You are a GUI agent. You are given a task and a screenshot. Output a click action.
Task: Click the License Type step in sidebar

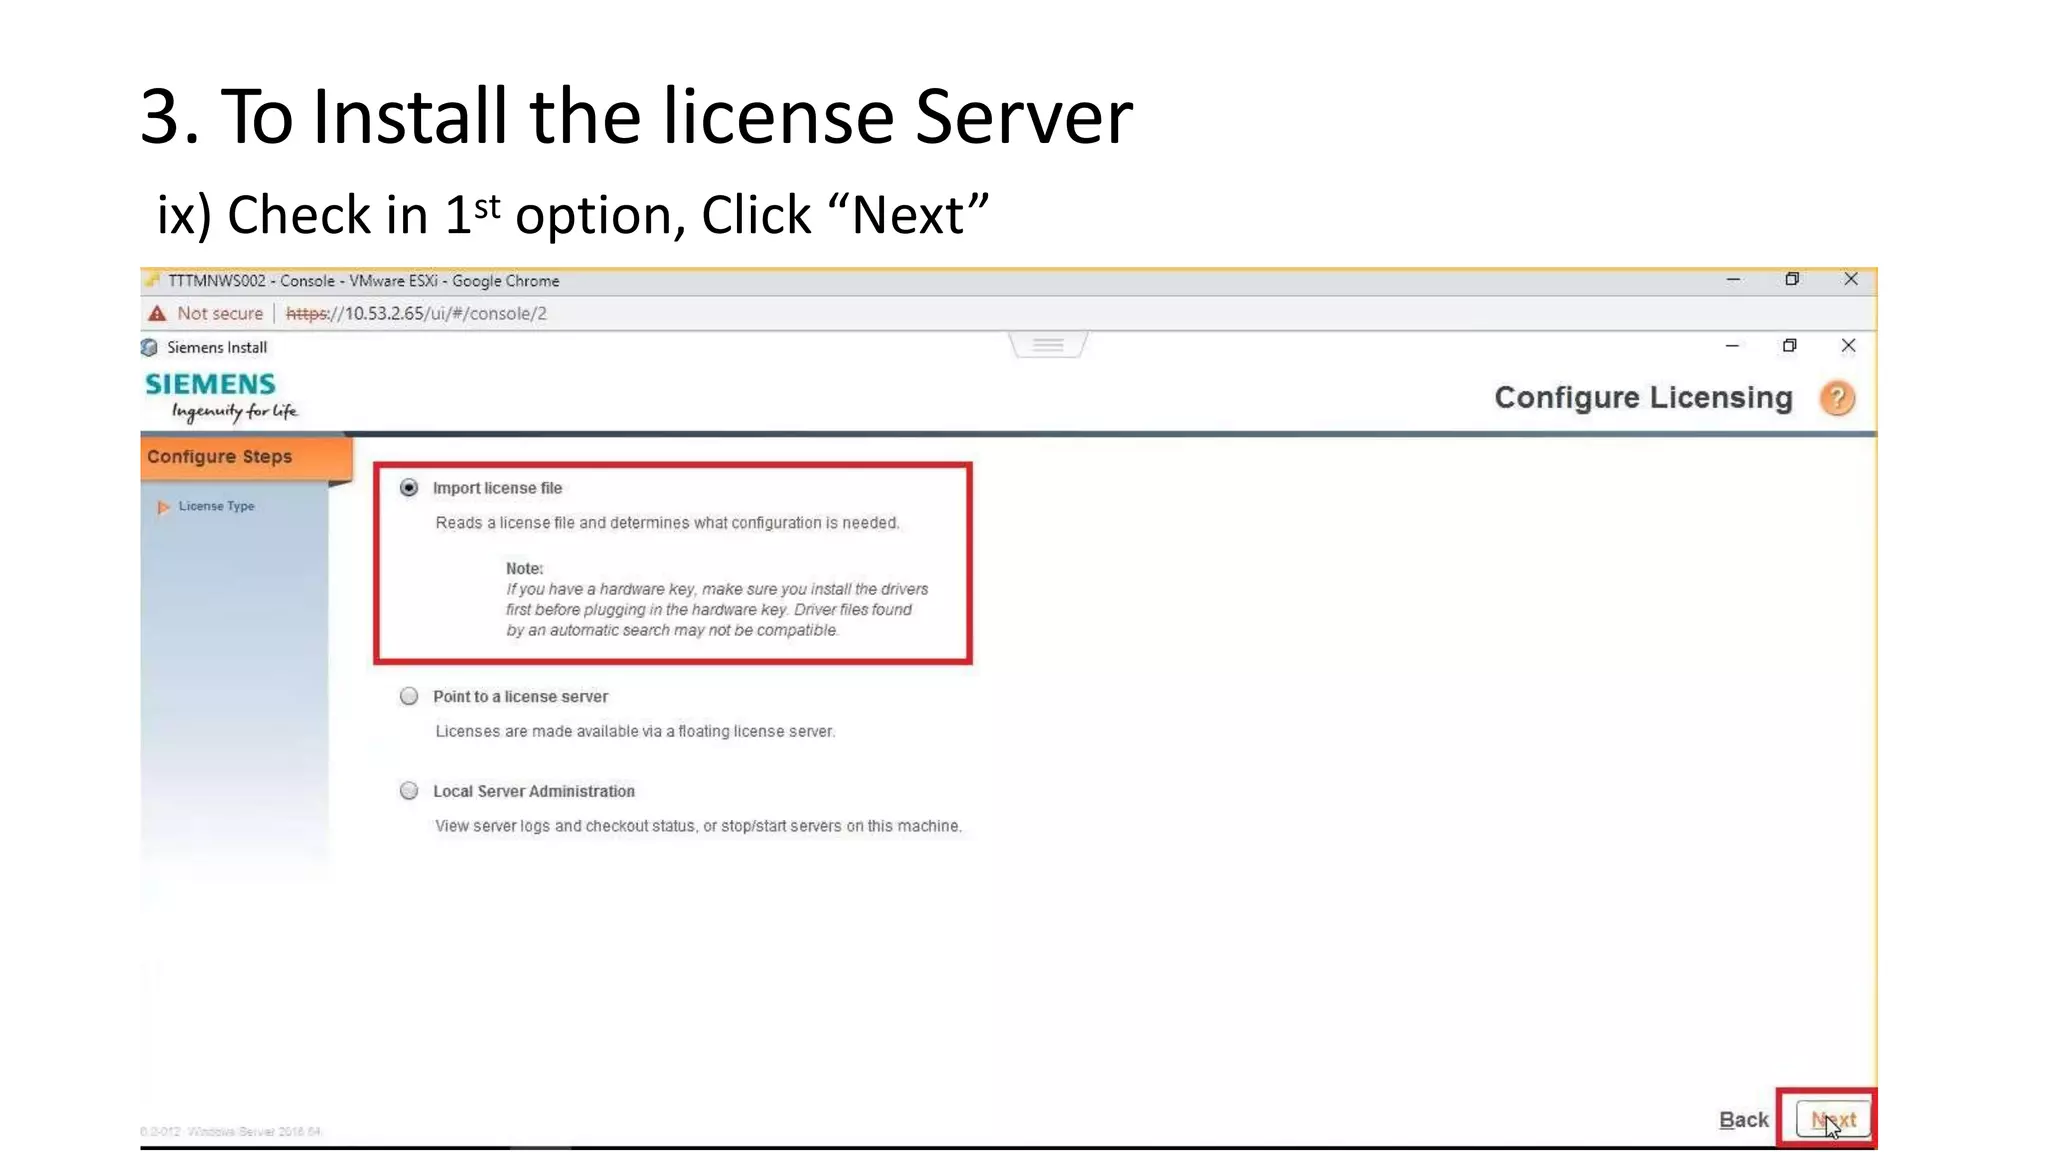tap(216, 506)
